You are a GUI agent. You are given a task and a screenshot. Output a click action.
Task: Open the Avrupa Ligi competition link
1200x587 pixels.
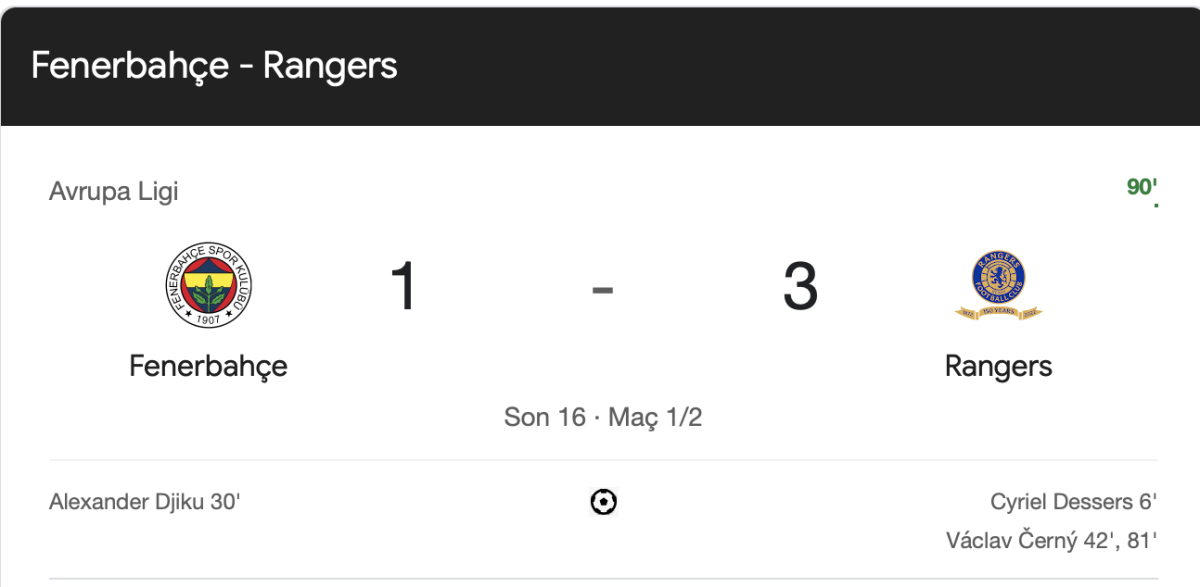[x=114, y=191]
